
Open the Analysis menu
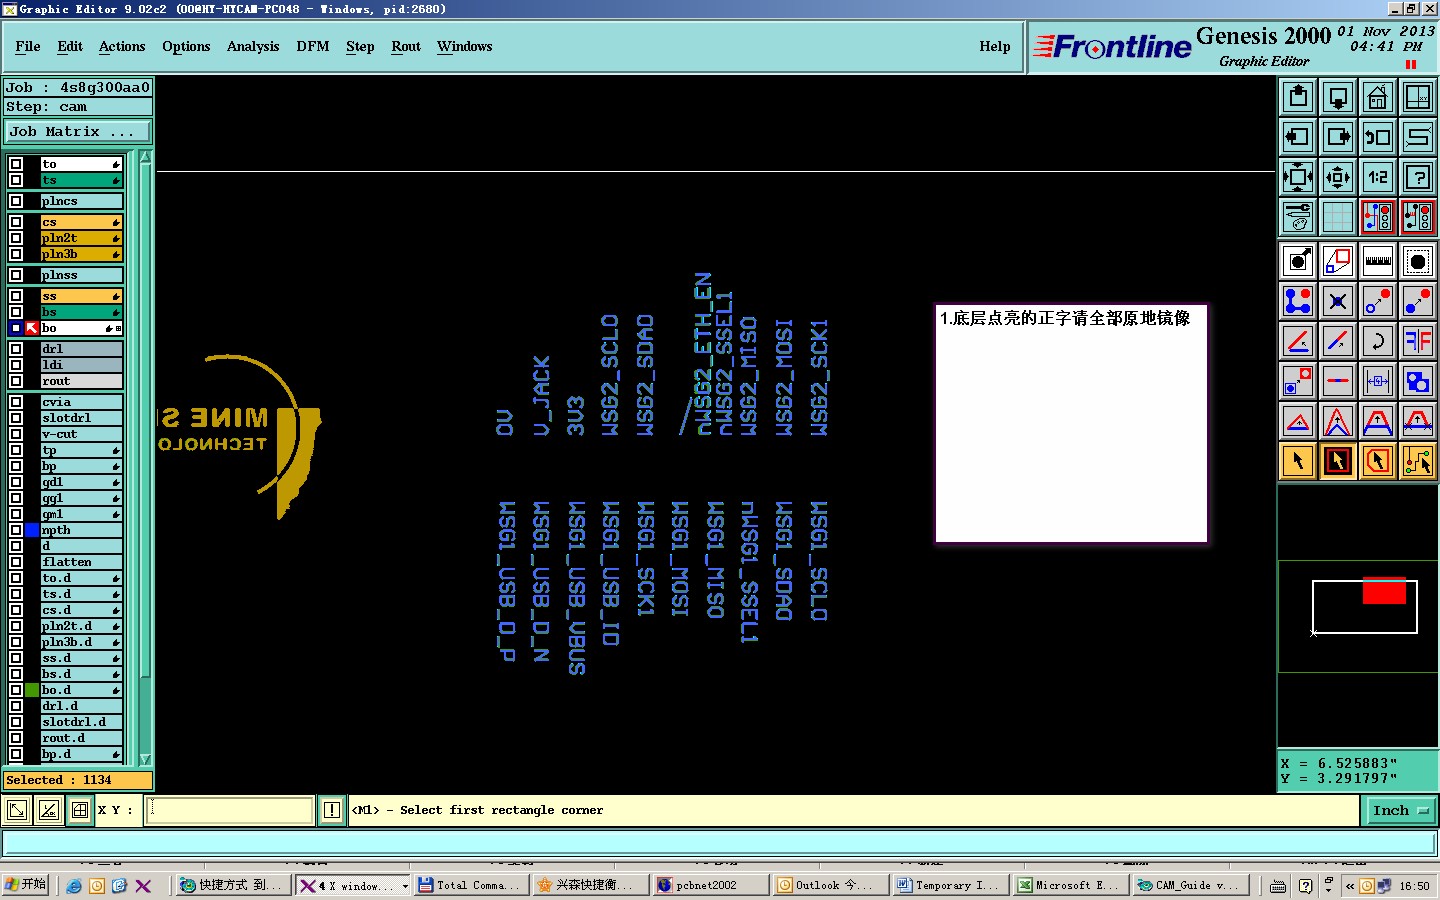point(253,47)
